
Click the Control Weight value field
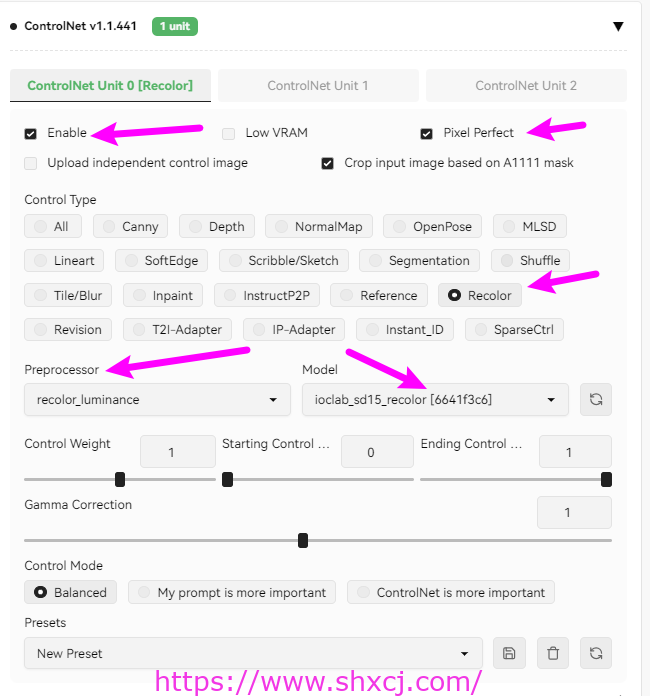pyautogui.click(x=178, y=452)
